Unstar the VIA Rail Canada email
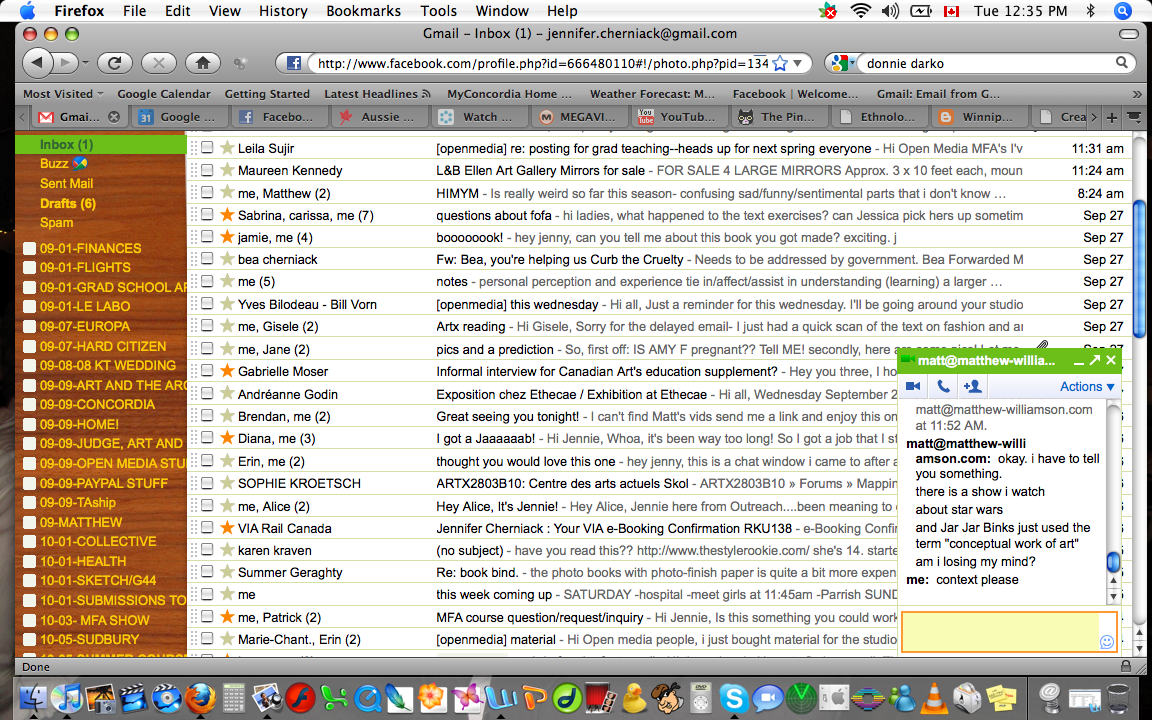 click(227, 528)
